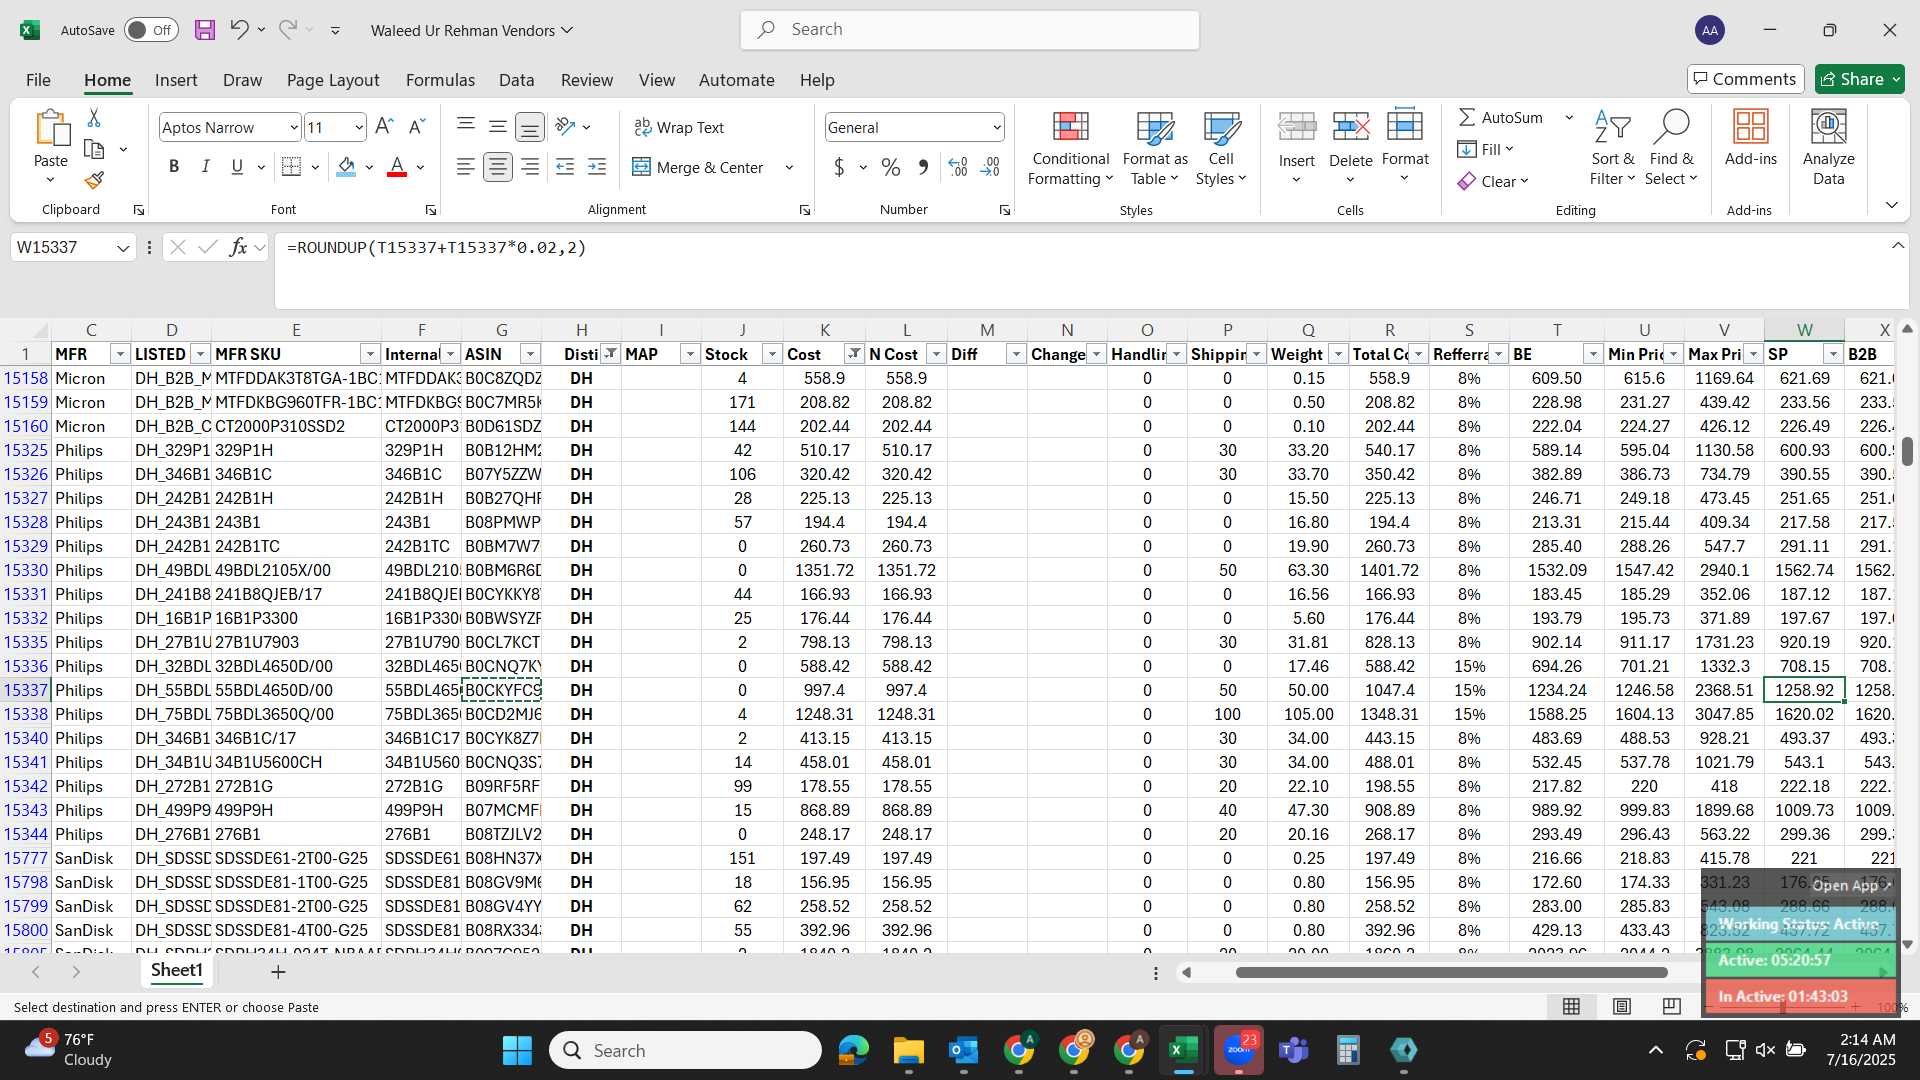Click the Insert Function fx icon
The width and height of the screenshot is (1920, 1080).
238,247
